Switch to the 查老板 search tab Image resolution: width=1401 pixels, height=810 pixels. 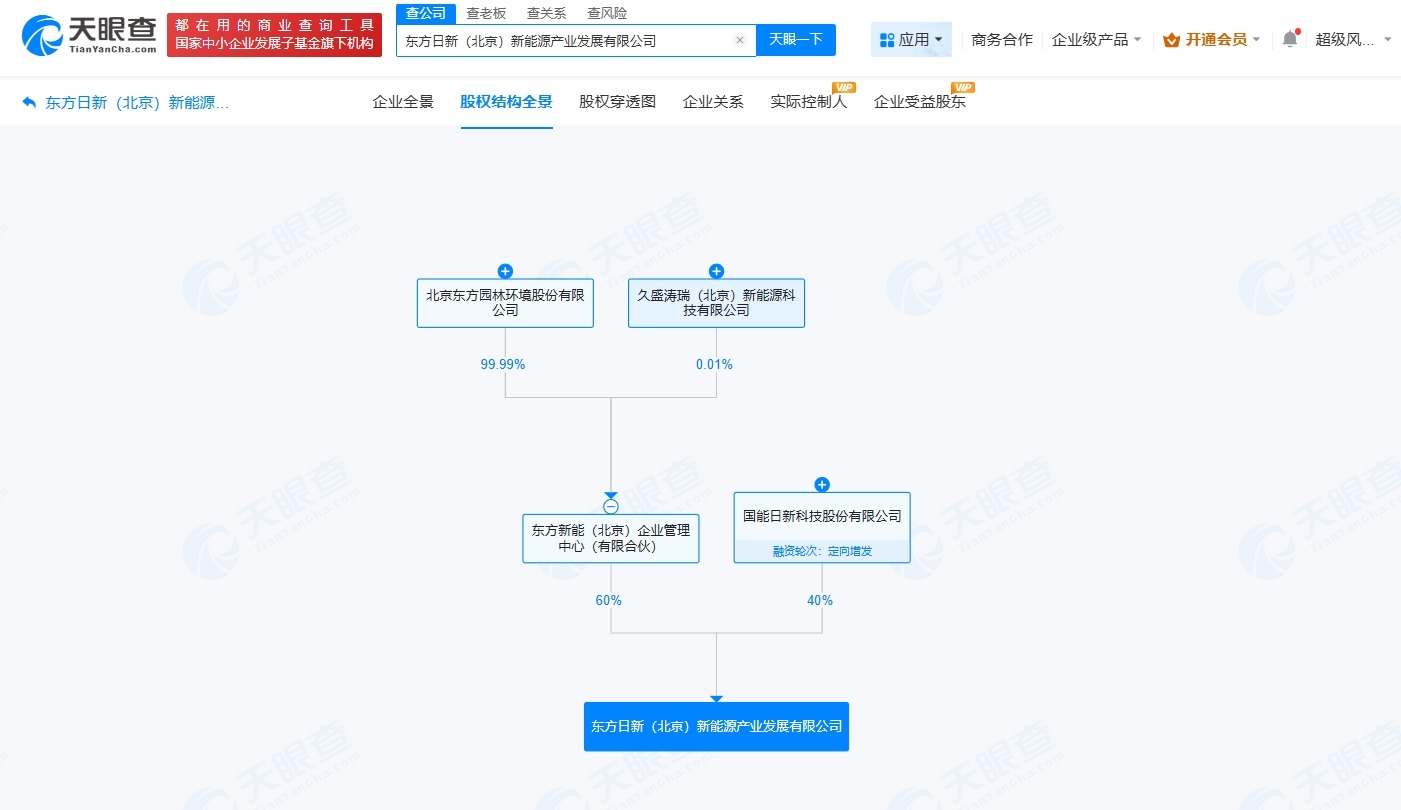click(x=486, y=13)
